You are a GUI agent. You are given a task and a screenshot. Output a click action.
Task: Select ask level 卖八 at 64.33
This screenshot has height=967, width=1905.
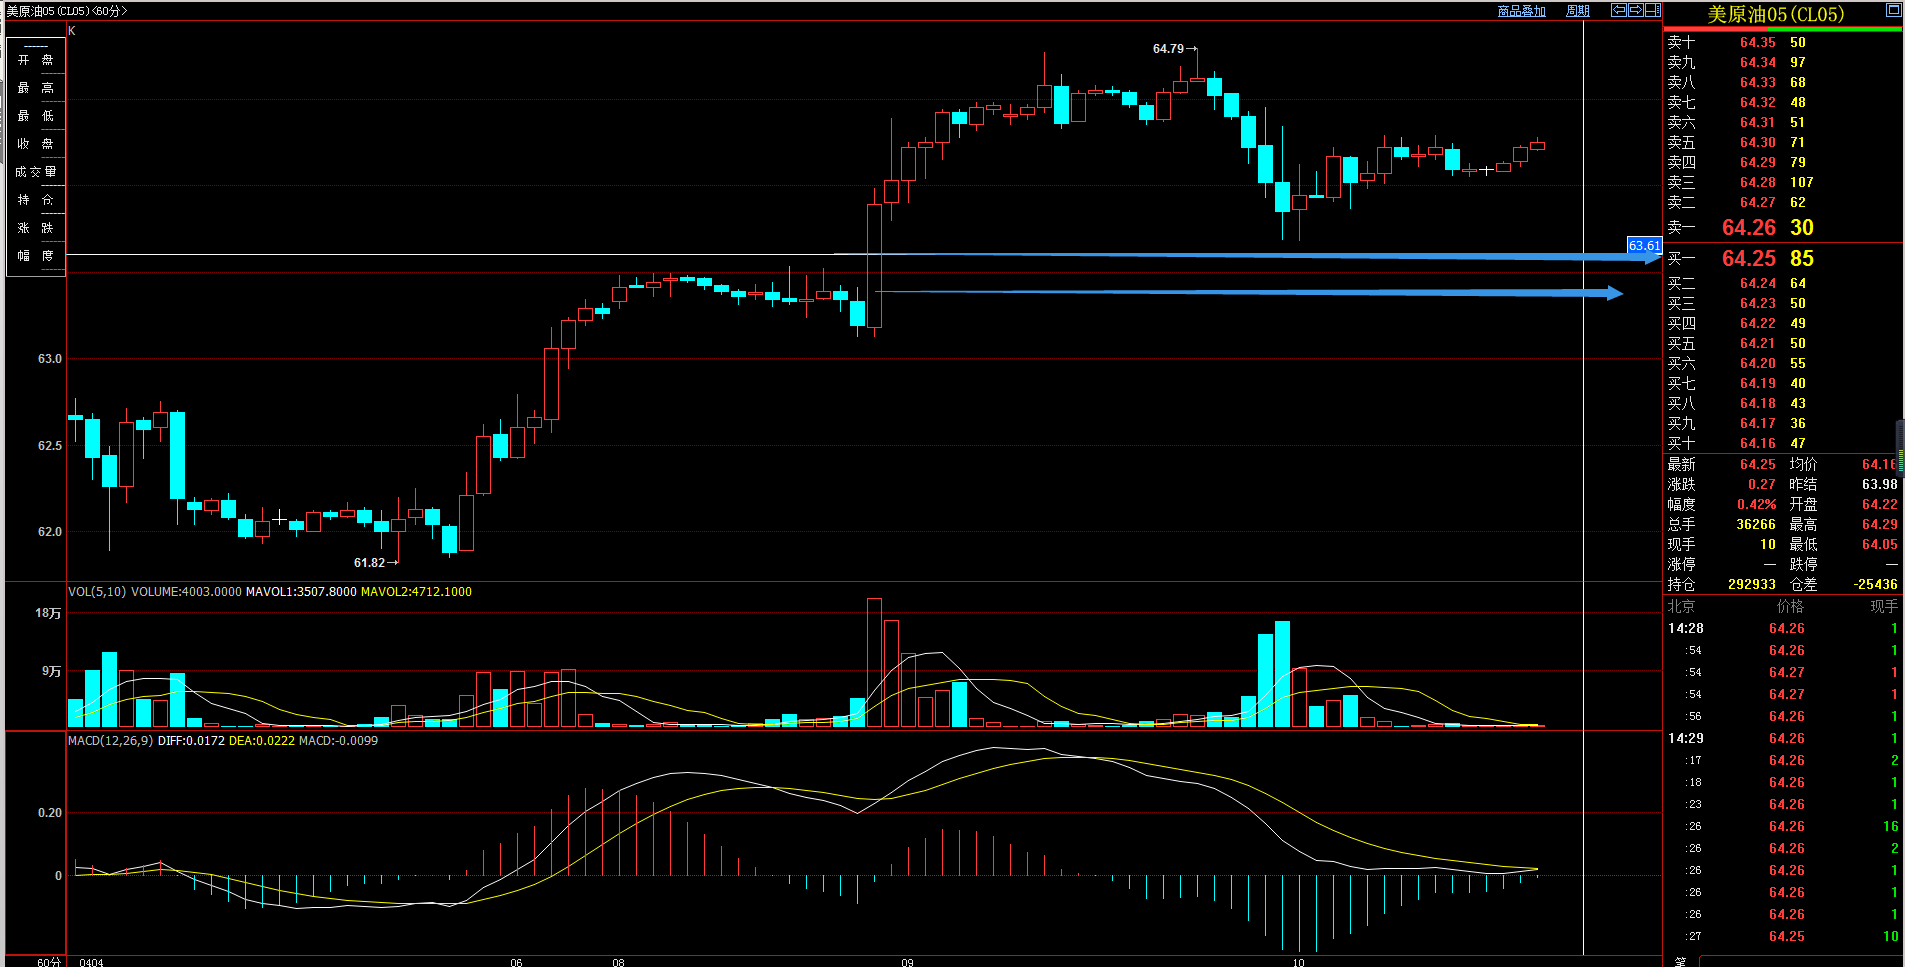pyautogui.click(x=1783, y=82)
